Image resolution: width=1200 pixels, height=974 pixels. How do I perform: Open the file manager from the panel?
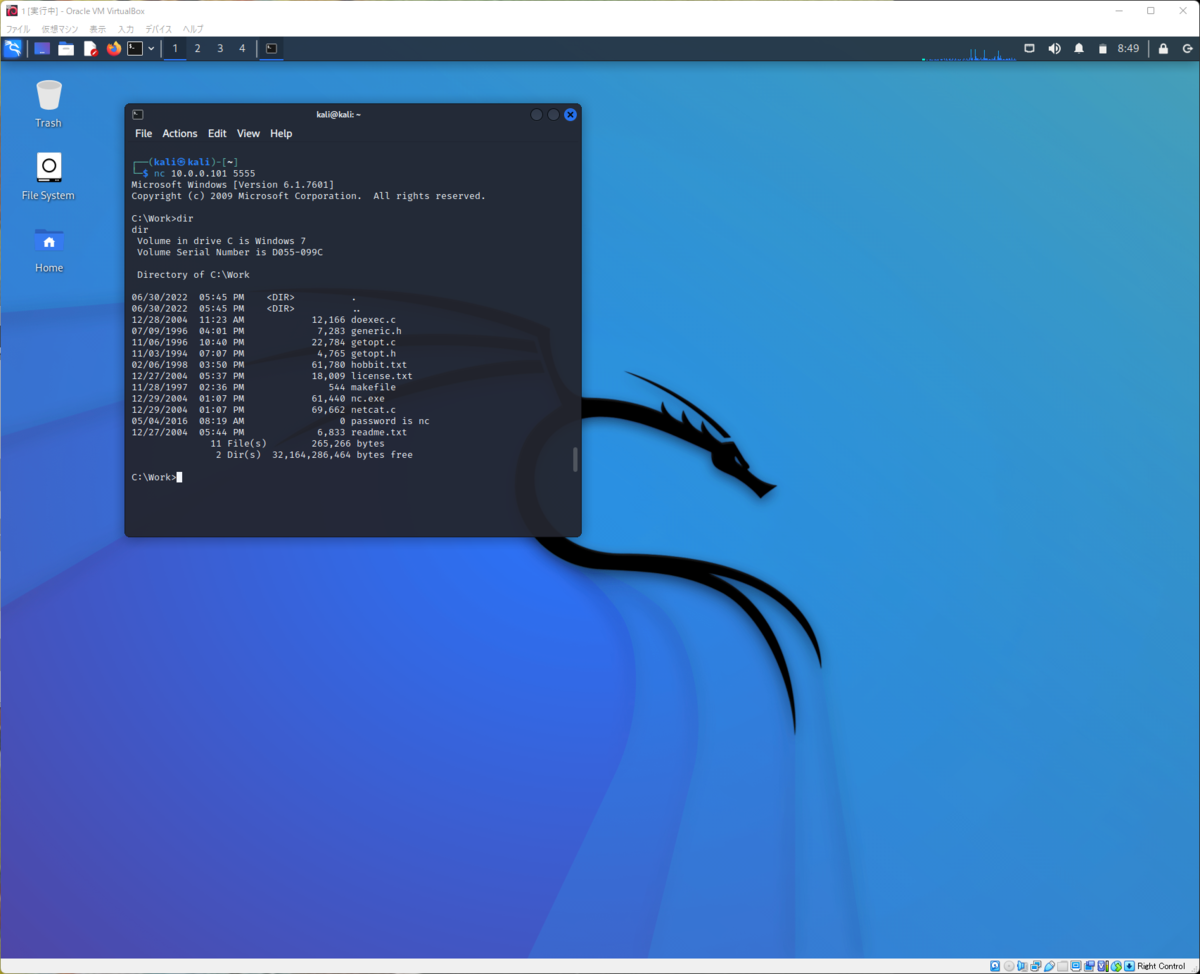(x=66, y=48)
